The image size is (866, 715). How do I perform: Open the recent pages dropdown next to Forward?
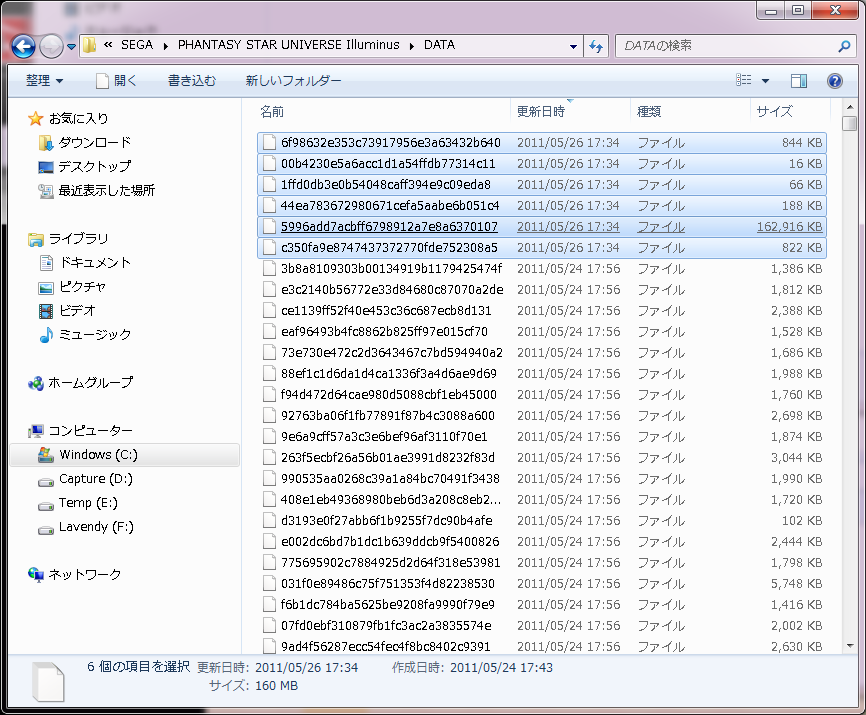pyautogui.click(x=71, y=47)
